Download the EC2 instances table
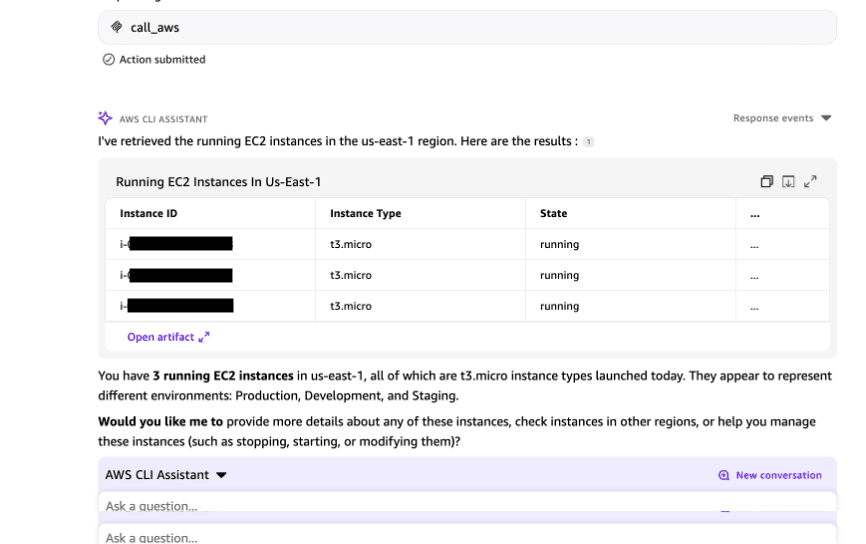Image resolution: width=866 pixels, height=544 pixels. coord(788,182)
